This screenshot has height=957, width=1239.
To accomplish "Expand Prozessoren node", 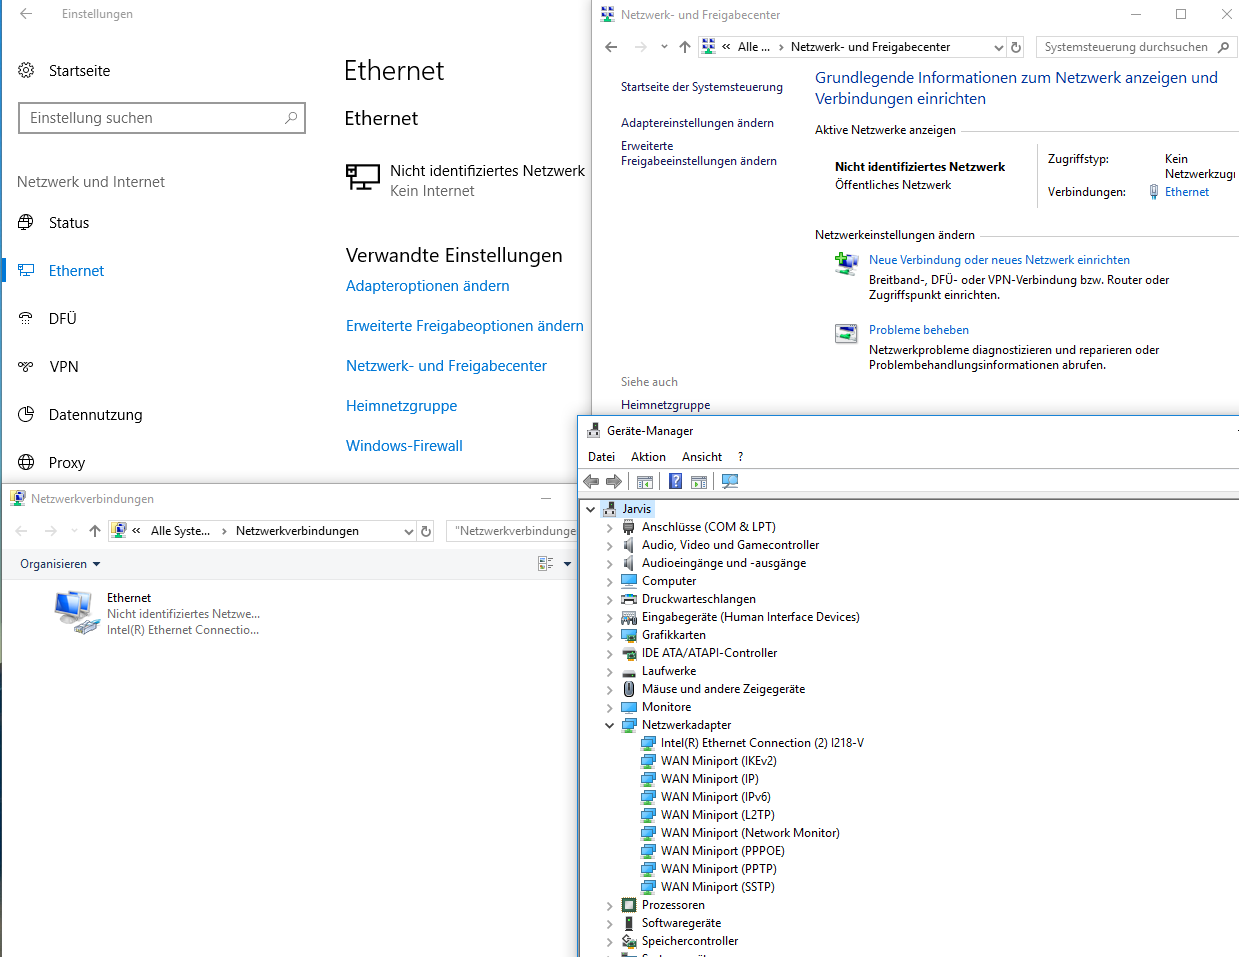I will (x=610, y=905).
